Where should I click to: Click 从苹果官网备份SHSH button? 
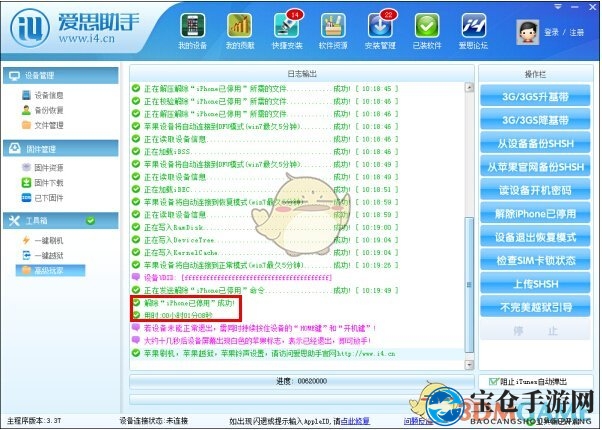point(535,167)
